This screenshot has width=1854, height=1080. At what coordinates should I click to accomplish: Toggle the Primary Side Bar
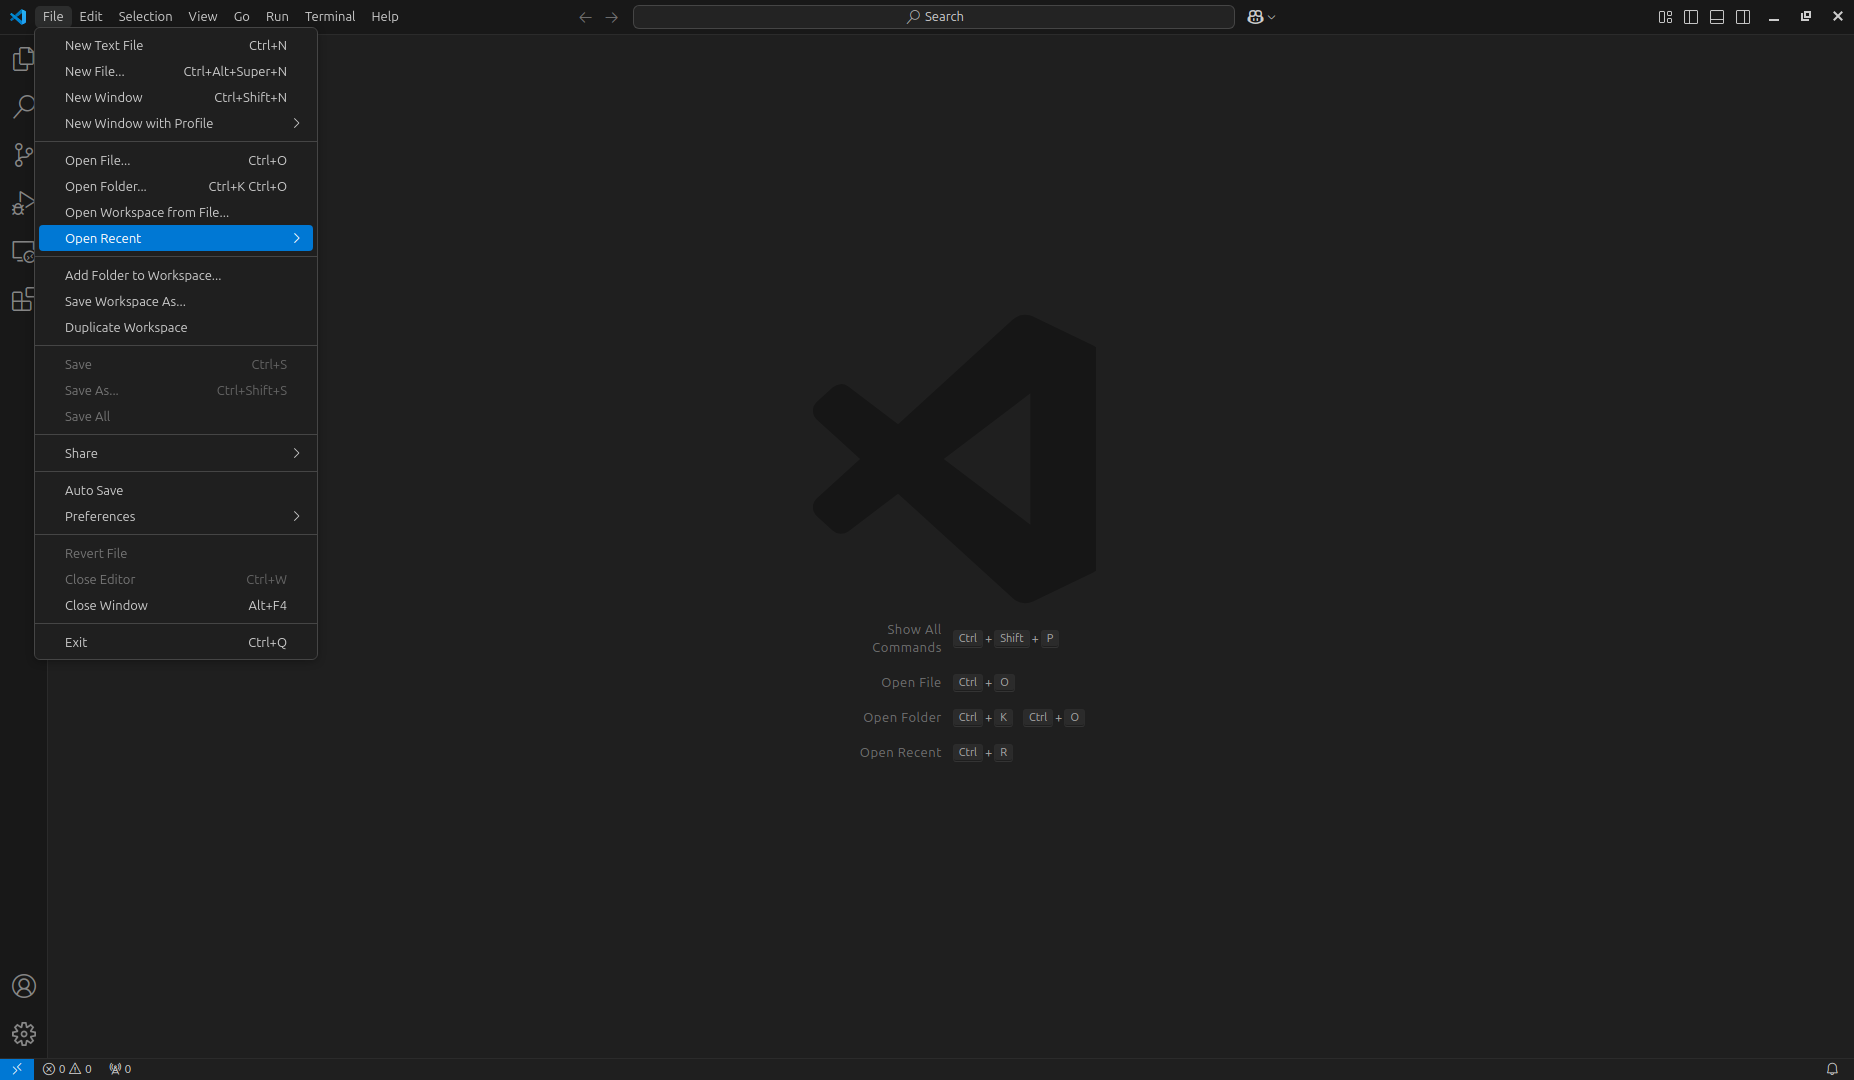[1691, 17]
